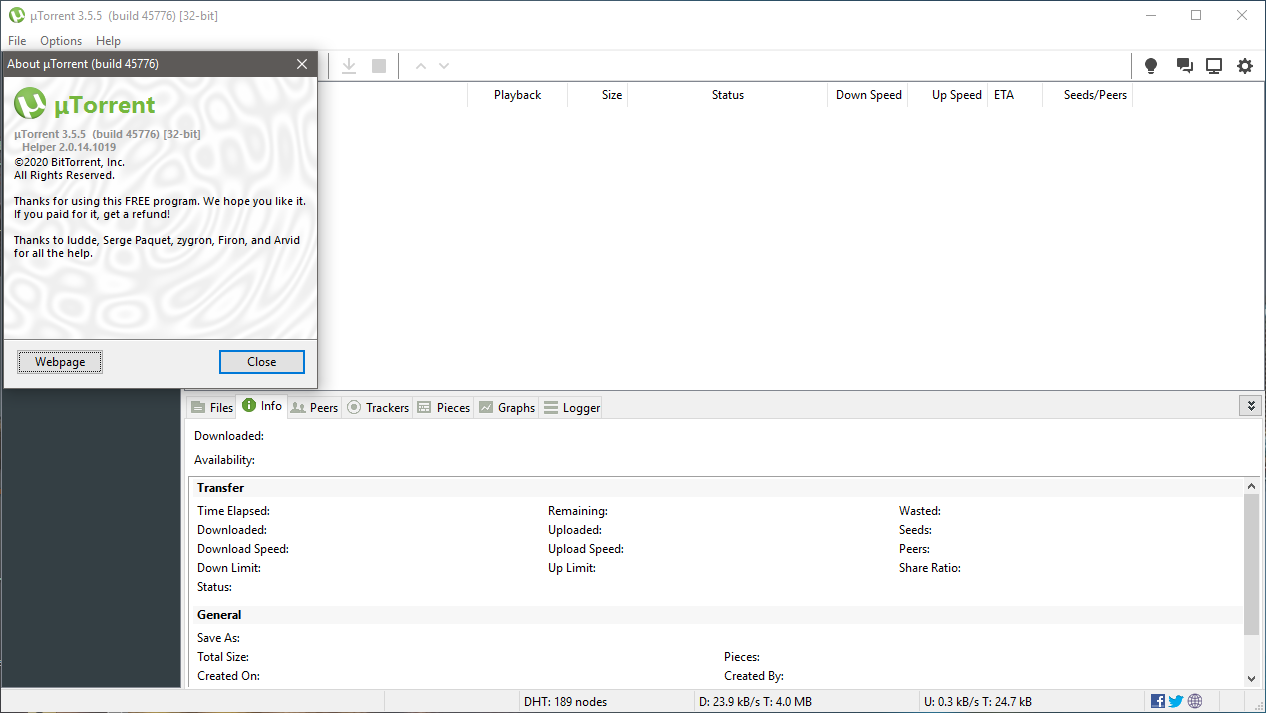Click the move up queue arrow

click(421, 66)
